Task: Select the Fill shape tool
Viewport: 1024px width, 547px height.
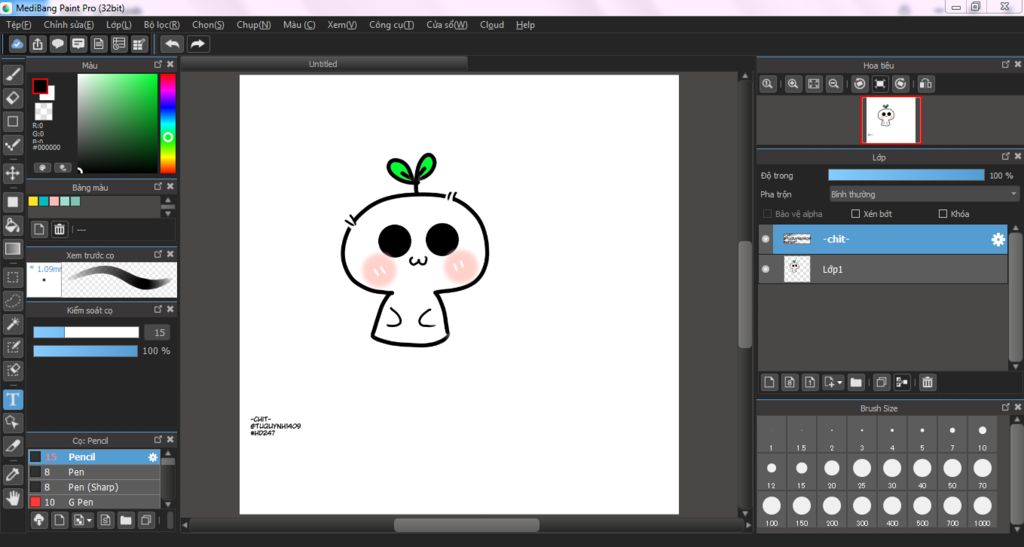Action: point(12,202)
